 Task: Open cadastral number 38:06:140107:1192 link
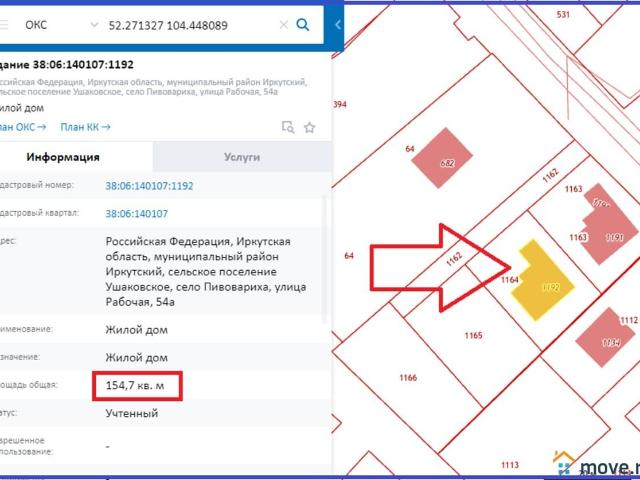[149, 186]
